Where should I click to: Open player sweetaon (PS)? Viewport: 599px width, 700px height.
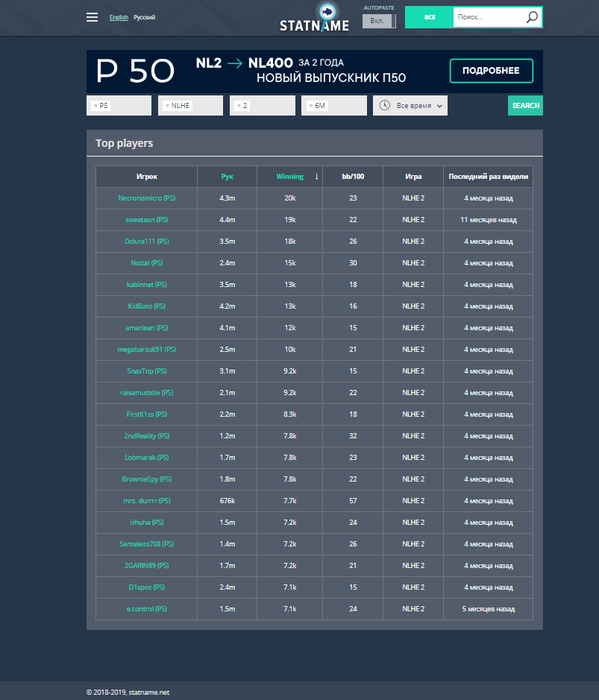(x=146, y=220)
